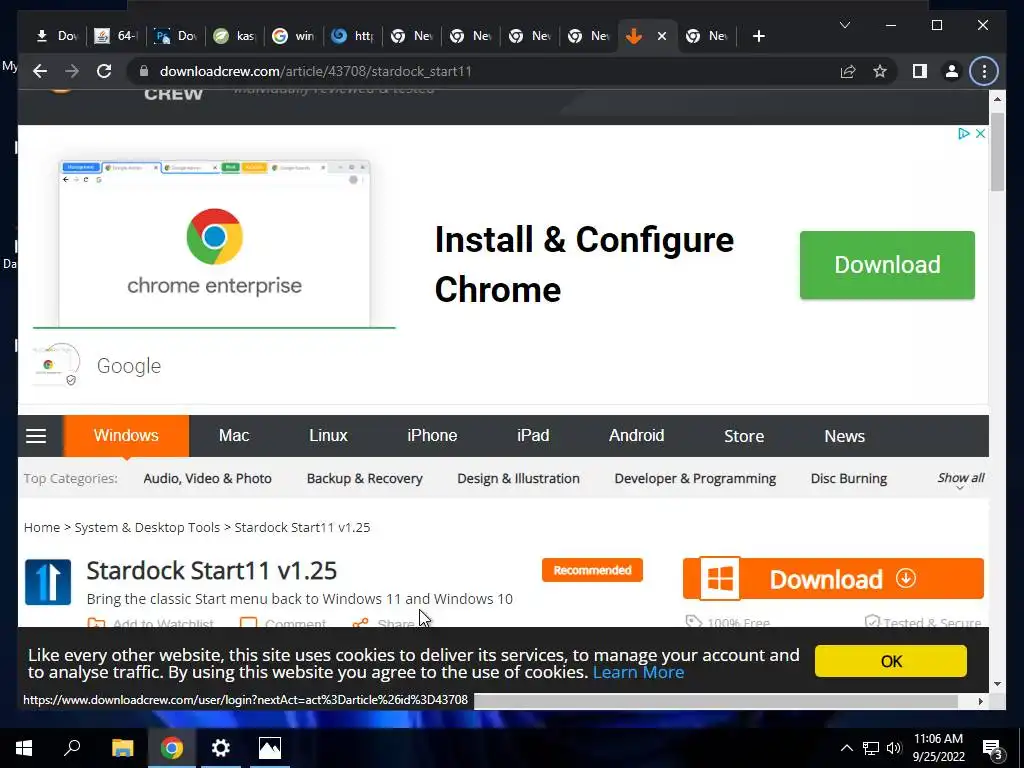Show hidden system tray icons
The image size is (1024, 768).
pos(846,748)
